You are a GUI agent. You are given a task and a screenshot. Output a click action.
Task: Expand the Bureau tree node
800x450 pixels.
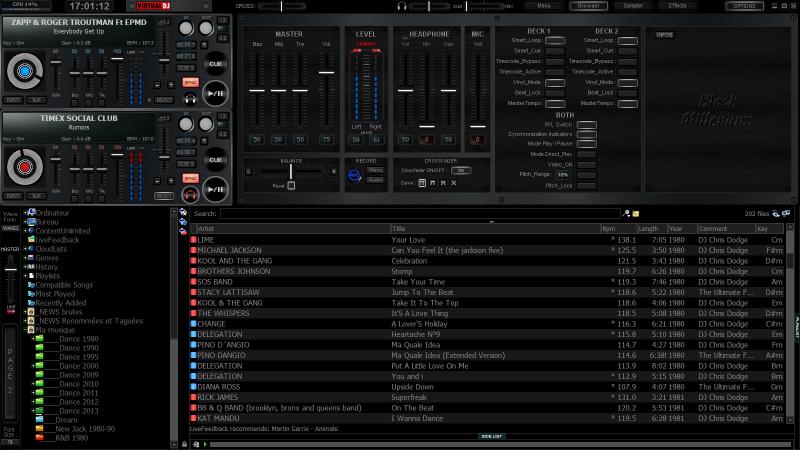pyautogui.click(x=25, y=222)
